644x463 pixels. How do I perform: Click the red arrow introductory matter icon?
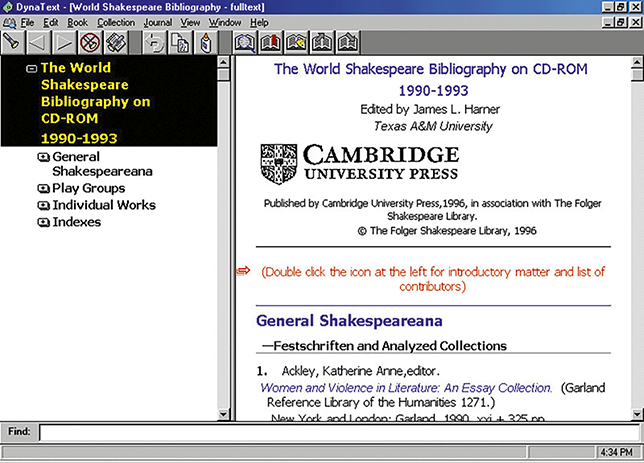click(x=243, y=272)
